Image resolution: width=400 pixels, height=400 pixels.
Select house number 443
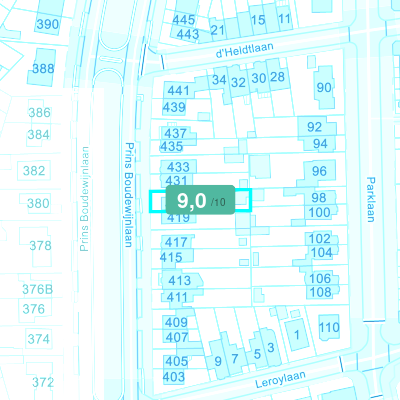tap(188, 34)
